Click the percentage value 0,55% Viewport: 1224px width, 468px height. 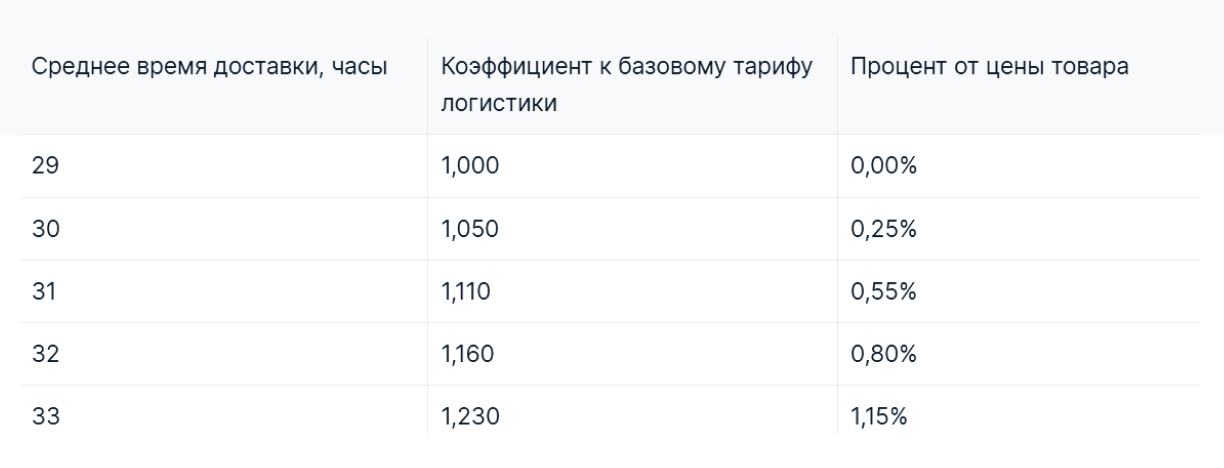(x=884, y=292)
